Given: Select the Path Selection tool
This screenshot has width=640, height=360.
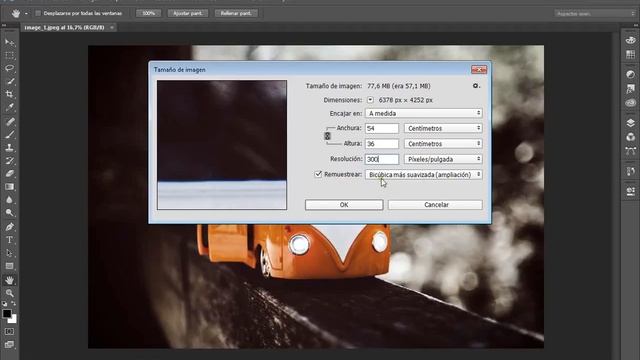Looking at the screenshot, I should coord(9,253).
